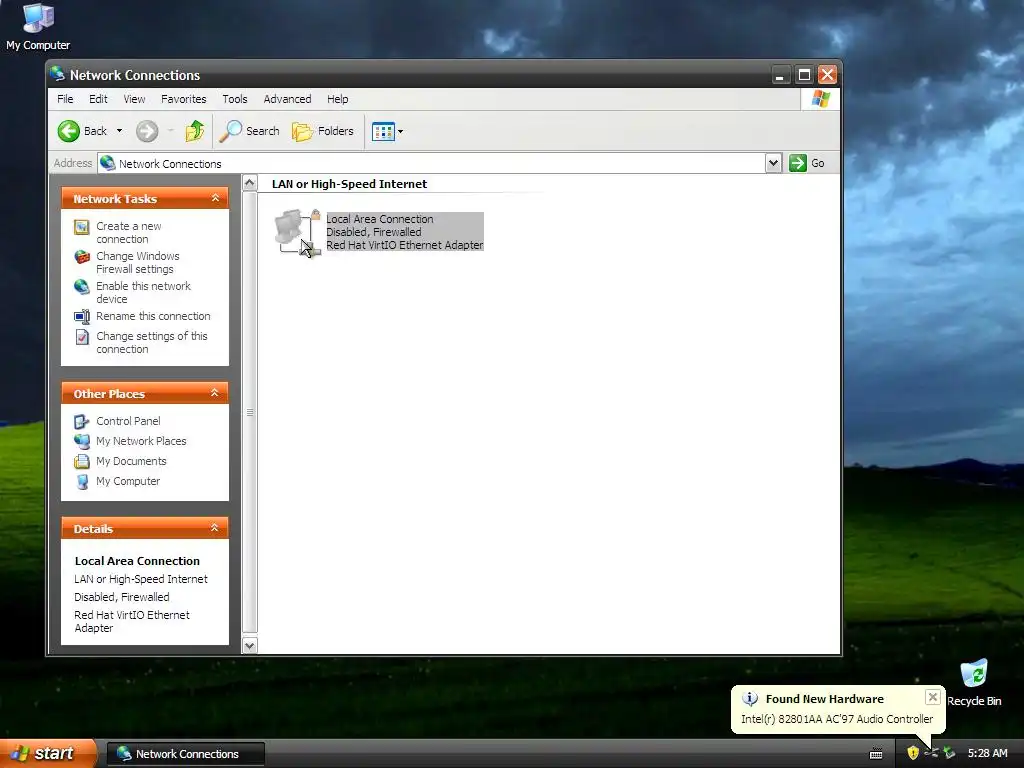The image size is (1024, 768).
Task: Click the sidebar scrollbar up arrow
Action: 249,184
